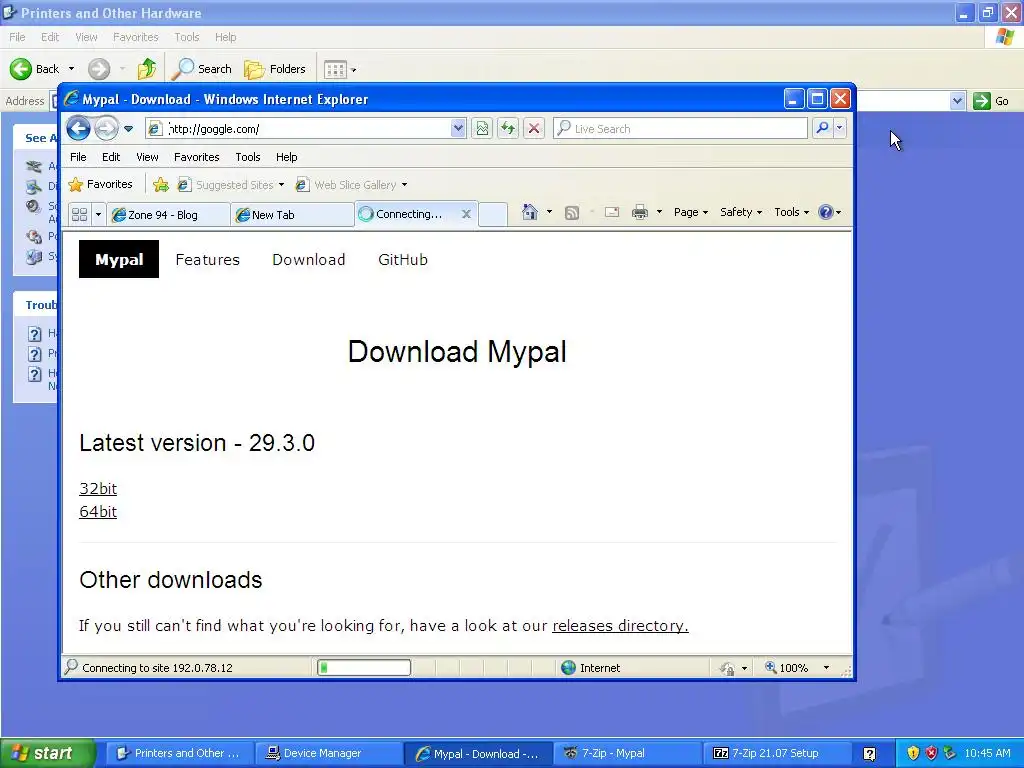Open the Safety command bar menu
The height and width of the screenshot is (768, 1024).
(741, 212)
